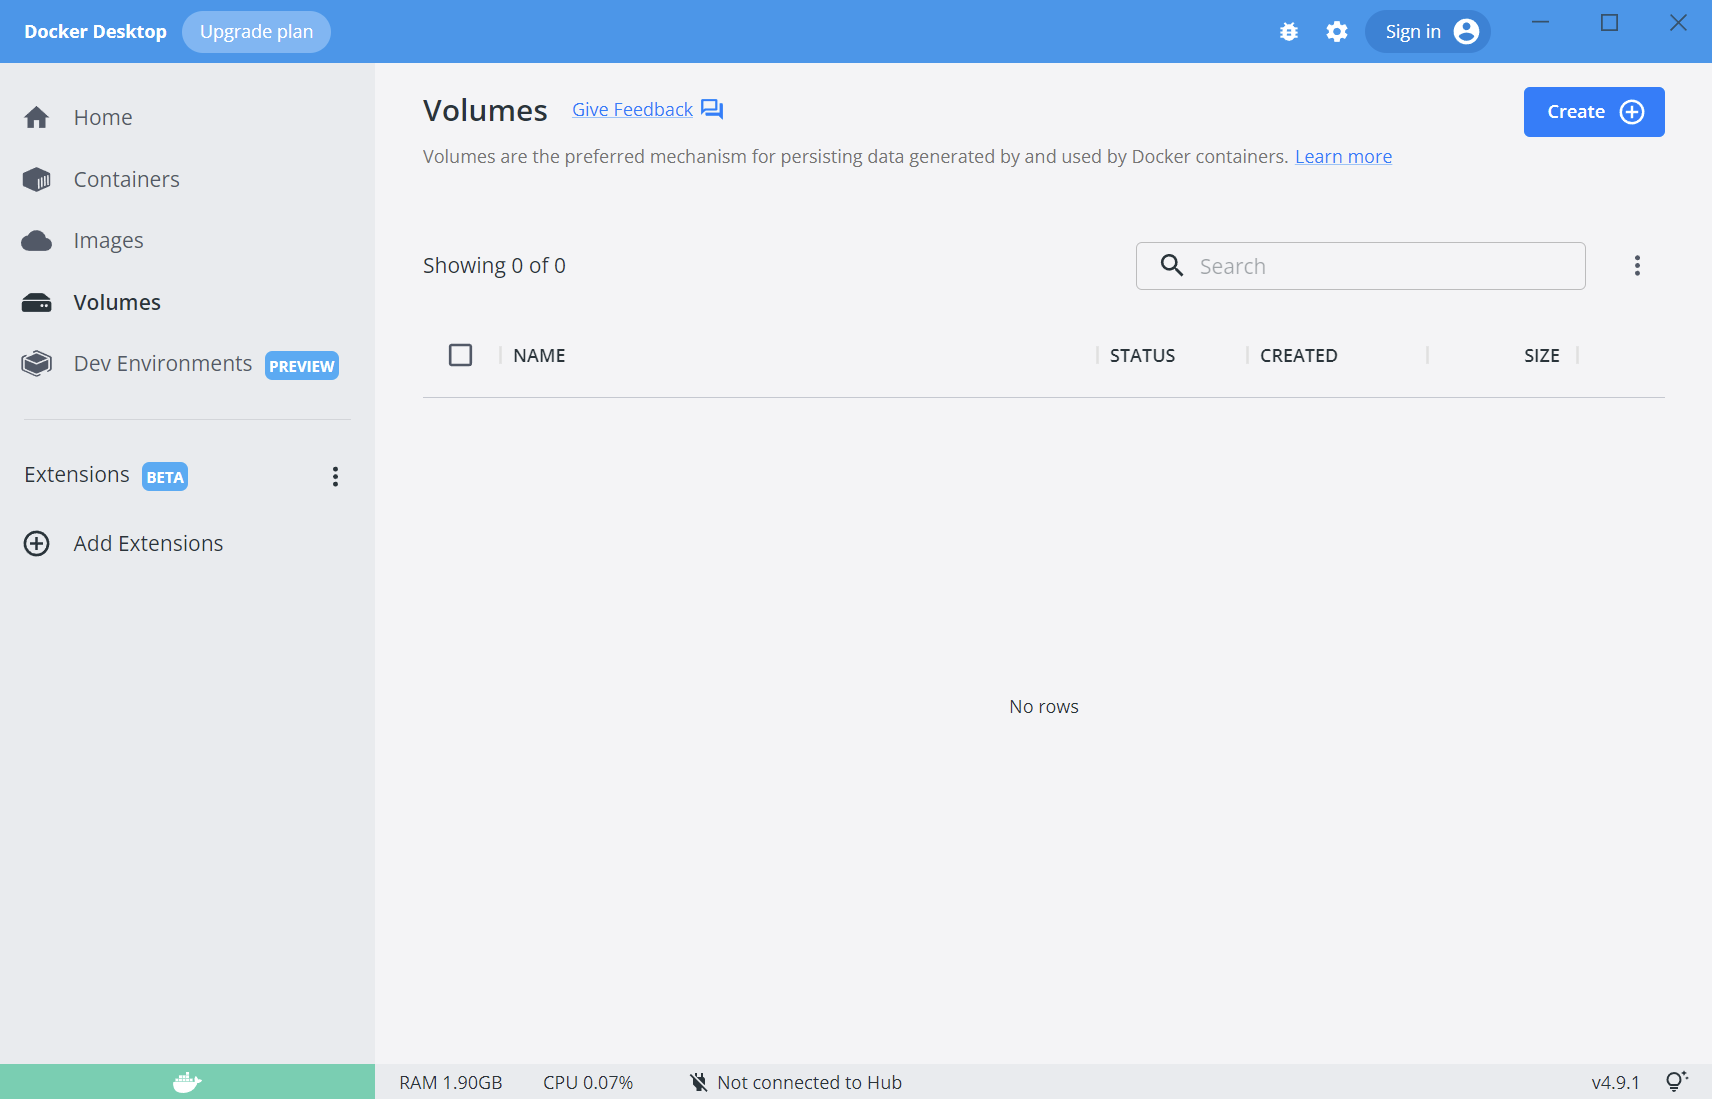Open Dev Environments section

click(x=163, y=364)
